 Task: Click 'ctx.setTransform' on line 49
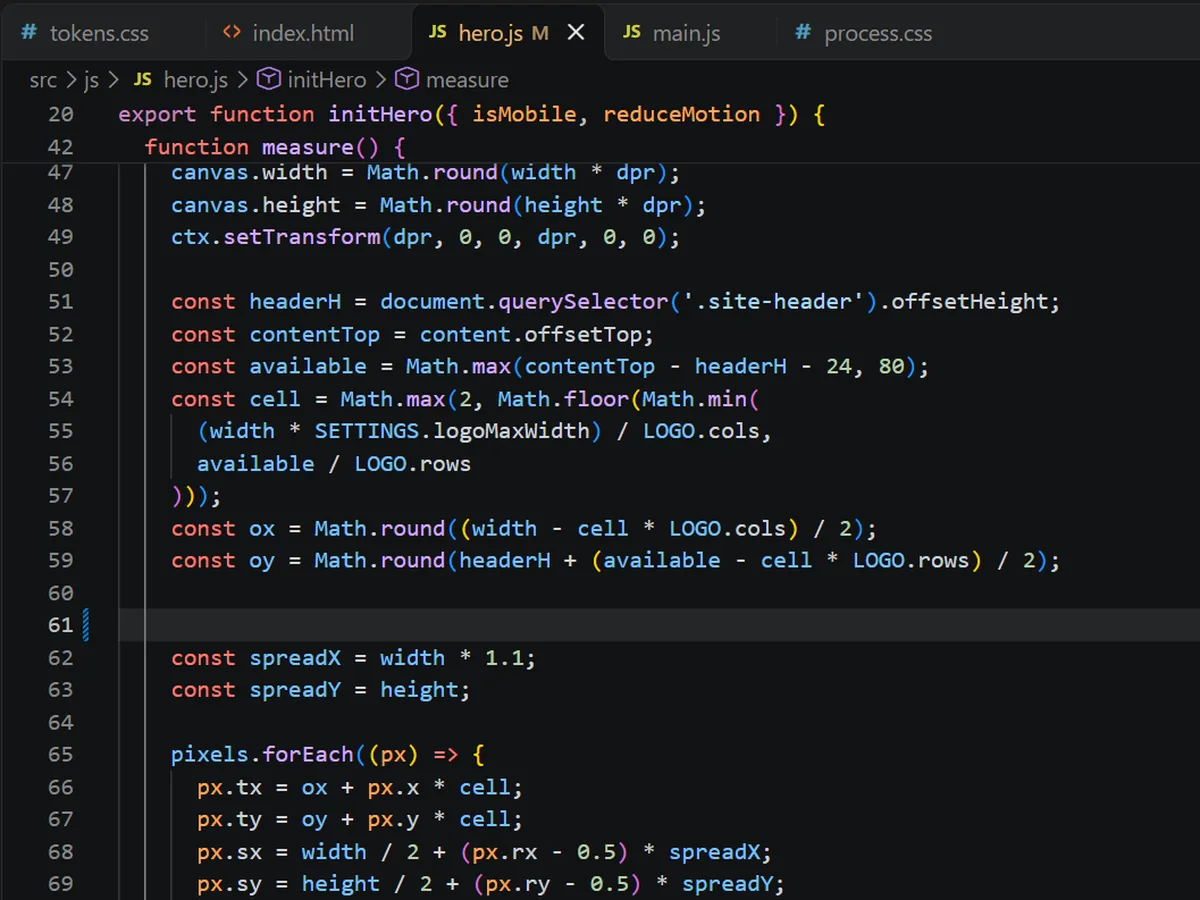(275, 237)
